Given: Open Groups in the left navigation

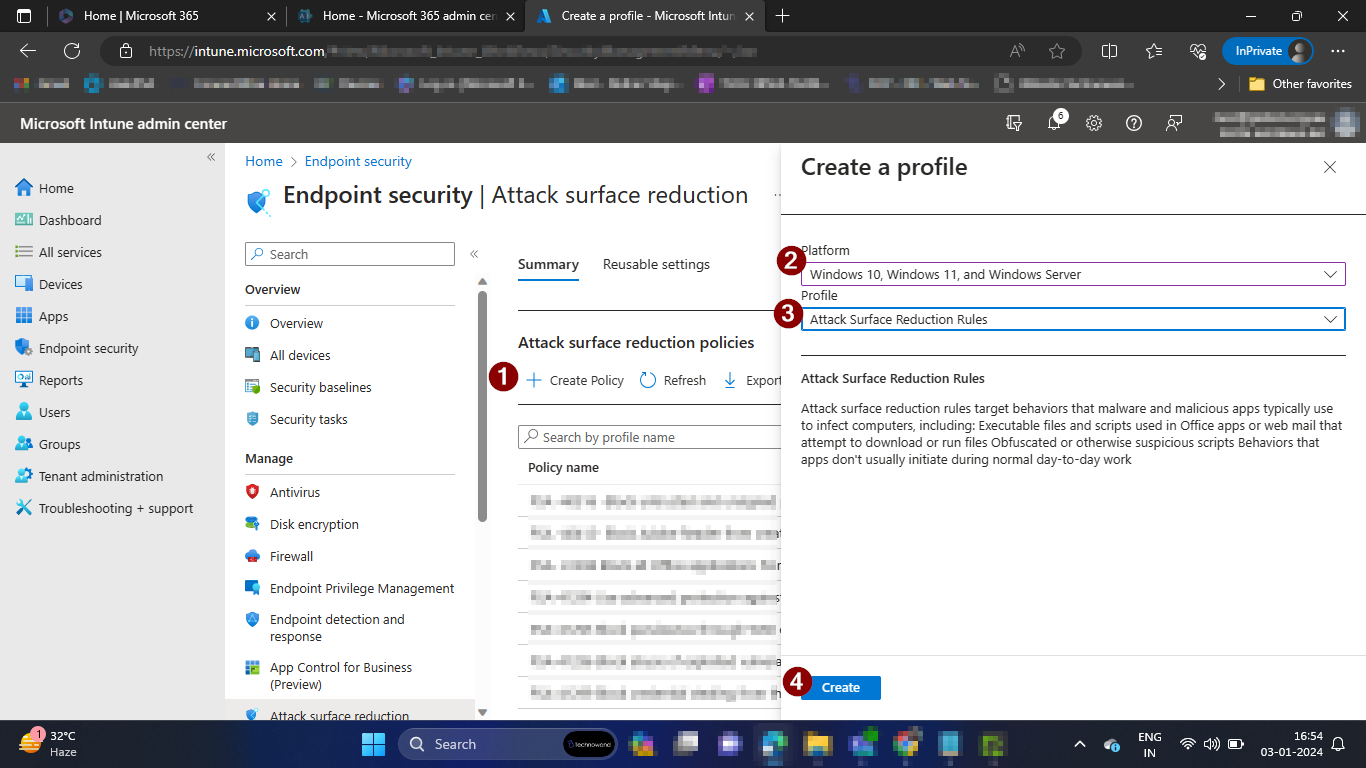Looking at the screenshot, I should tap(47, 444).
